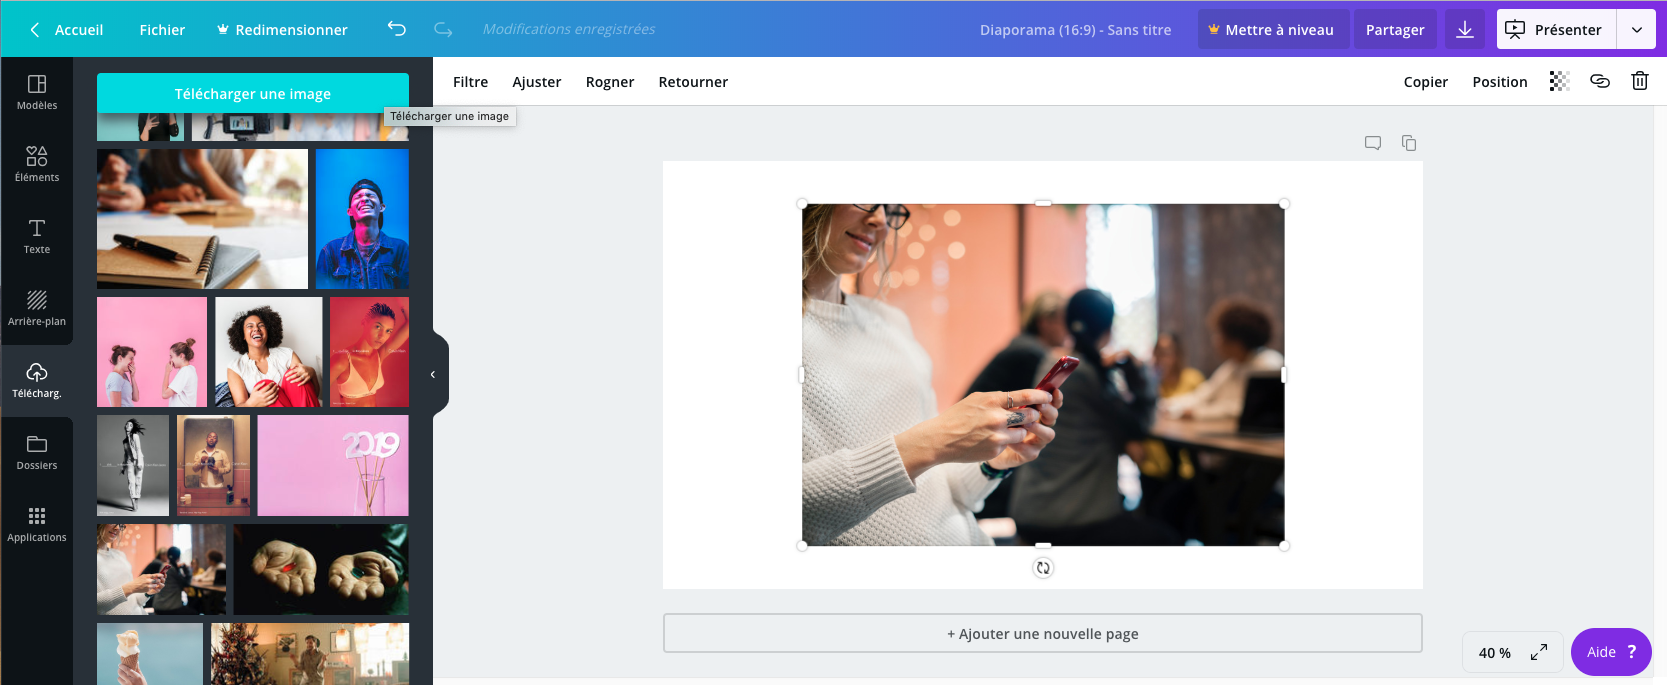This screenshot has width=1667, height=685.
Task: Select the black-and-white standing woman thumbnail
Action: pyautogui.click(x=133, y=466)
